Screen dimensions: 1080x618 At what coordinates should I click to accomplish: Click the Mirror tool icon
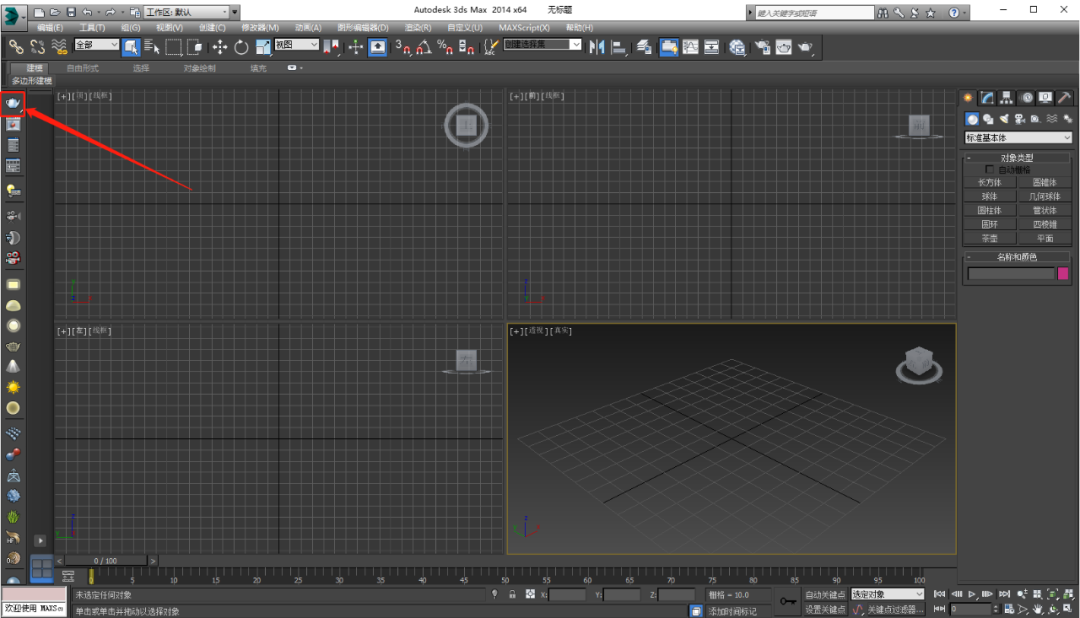point(596,47)
